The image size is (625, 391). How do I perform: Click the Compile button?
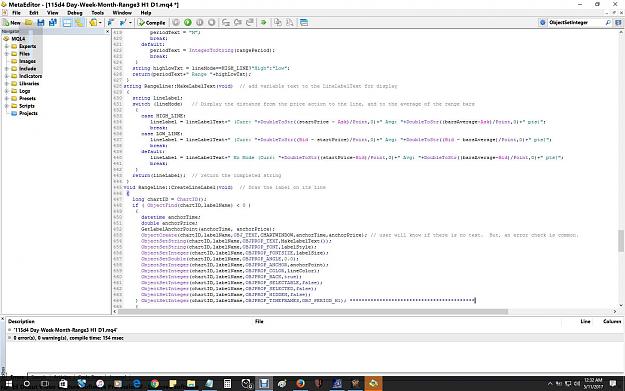[x=151, y=23]
